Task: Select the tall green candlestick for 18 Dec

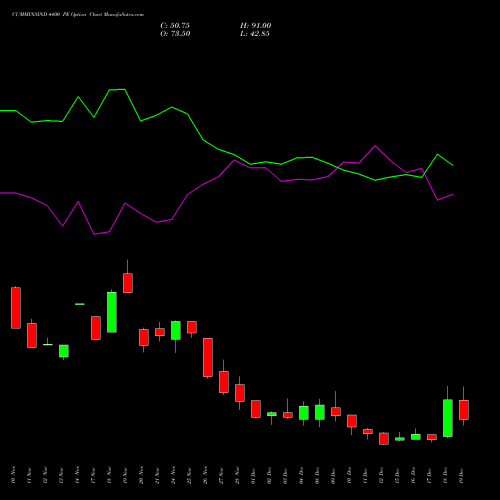Action: 448,418
